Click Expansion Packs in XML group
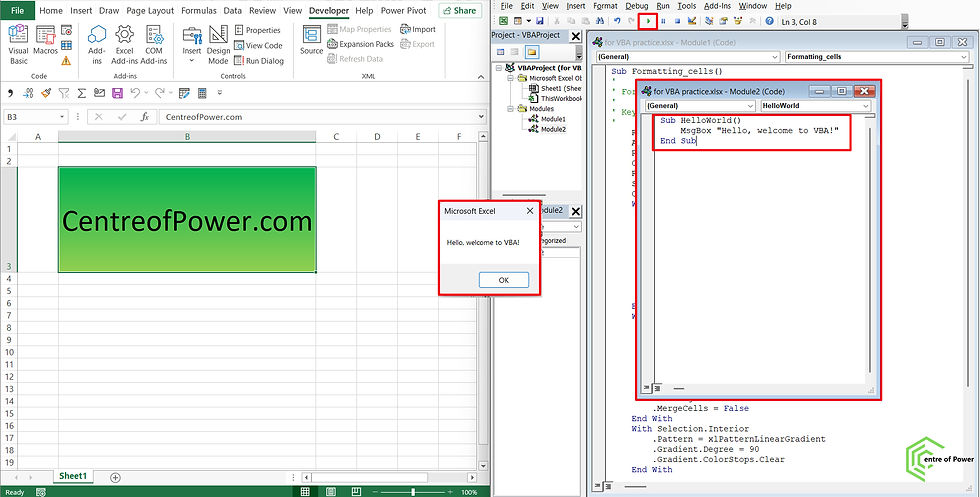This screenshot has width=980, height=497. [x=361, y=44]
